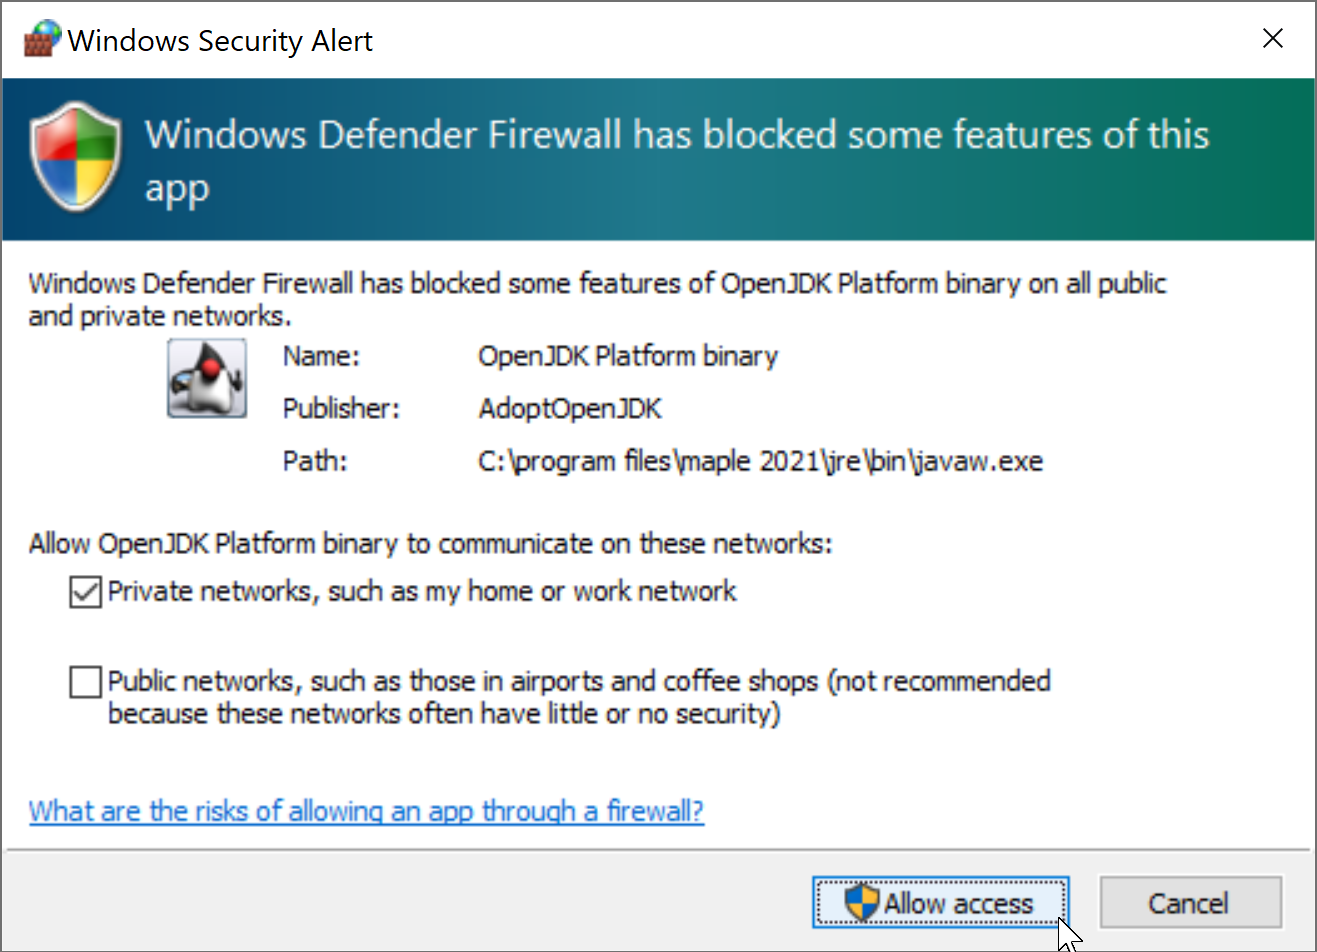The width and height of the screenshot is (1317, 952).
Task: Click the Private networks option label text
Action: (421, 592)
